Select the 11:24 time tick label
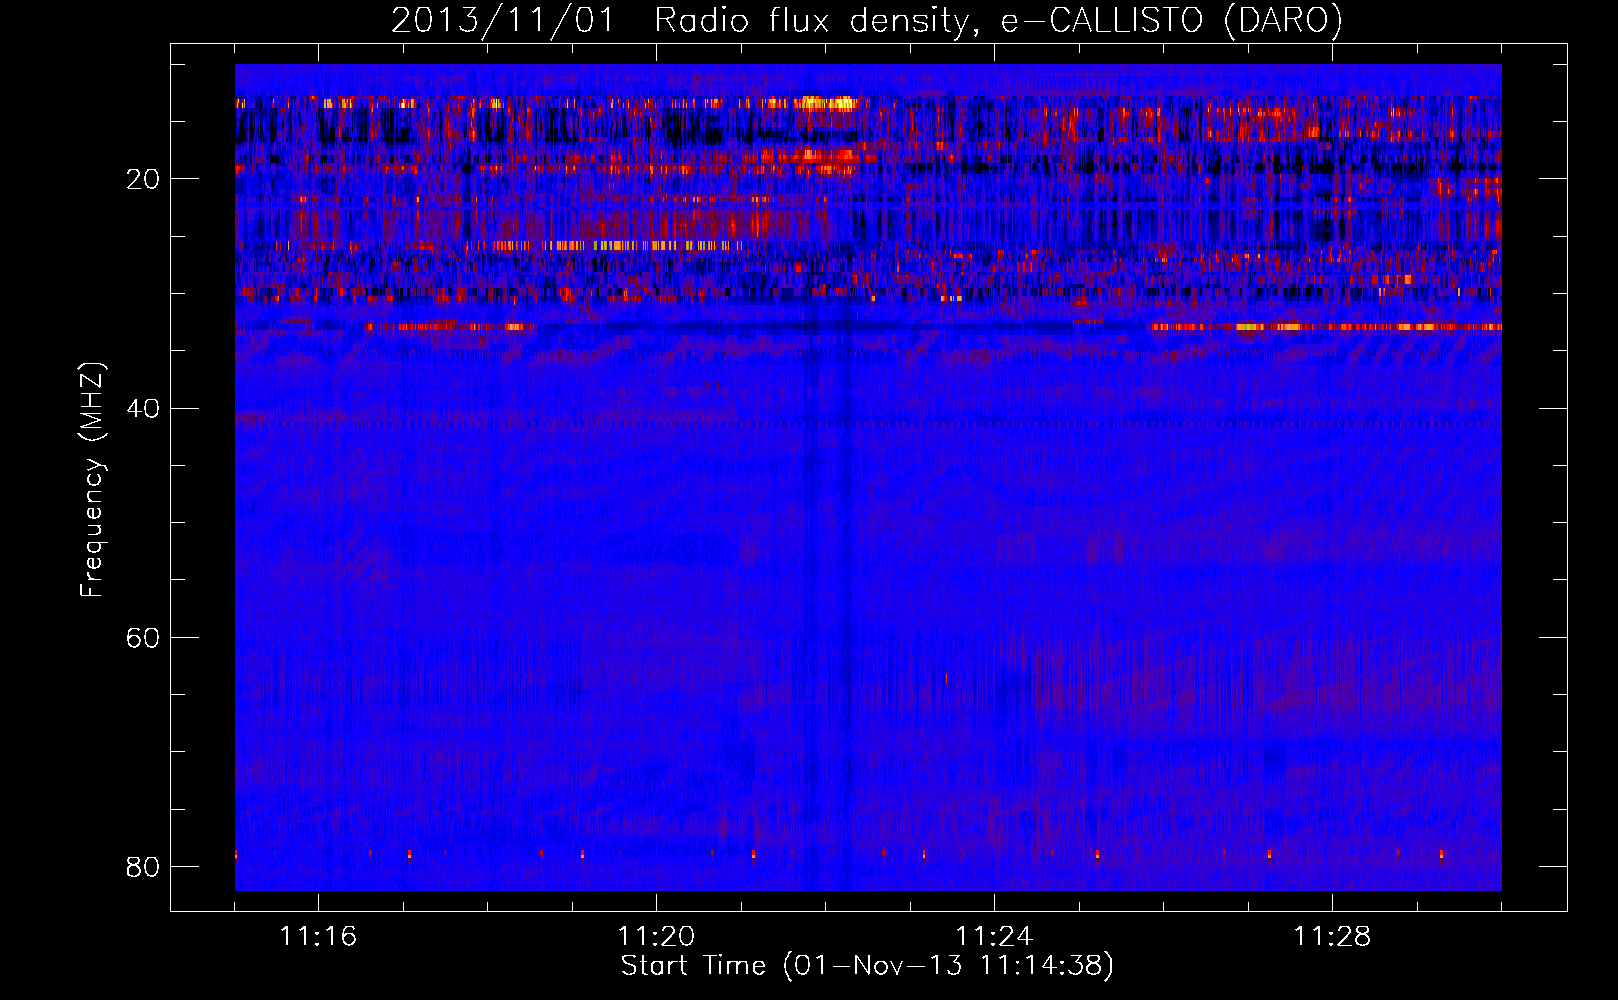 point(994,936)
